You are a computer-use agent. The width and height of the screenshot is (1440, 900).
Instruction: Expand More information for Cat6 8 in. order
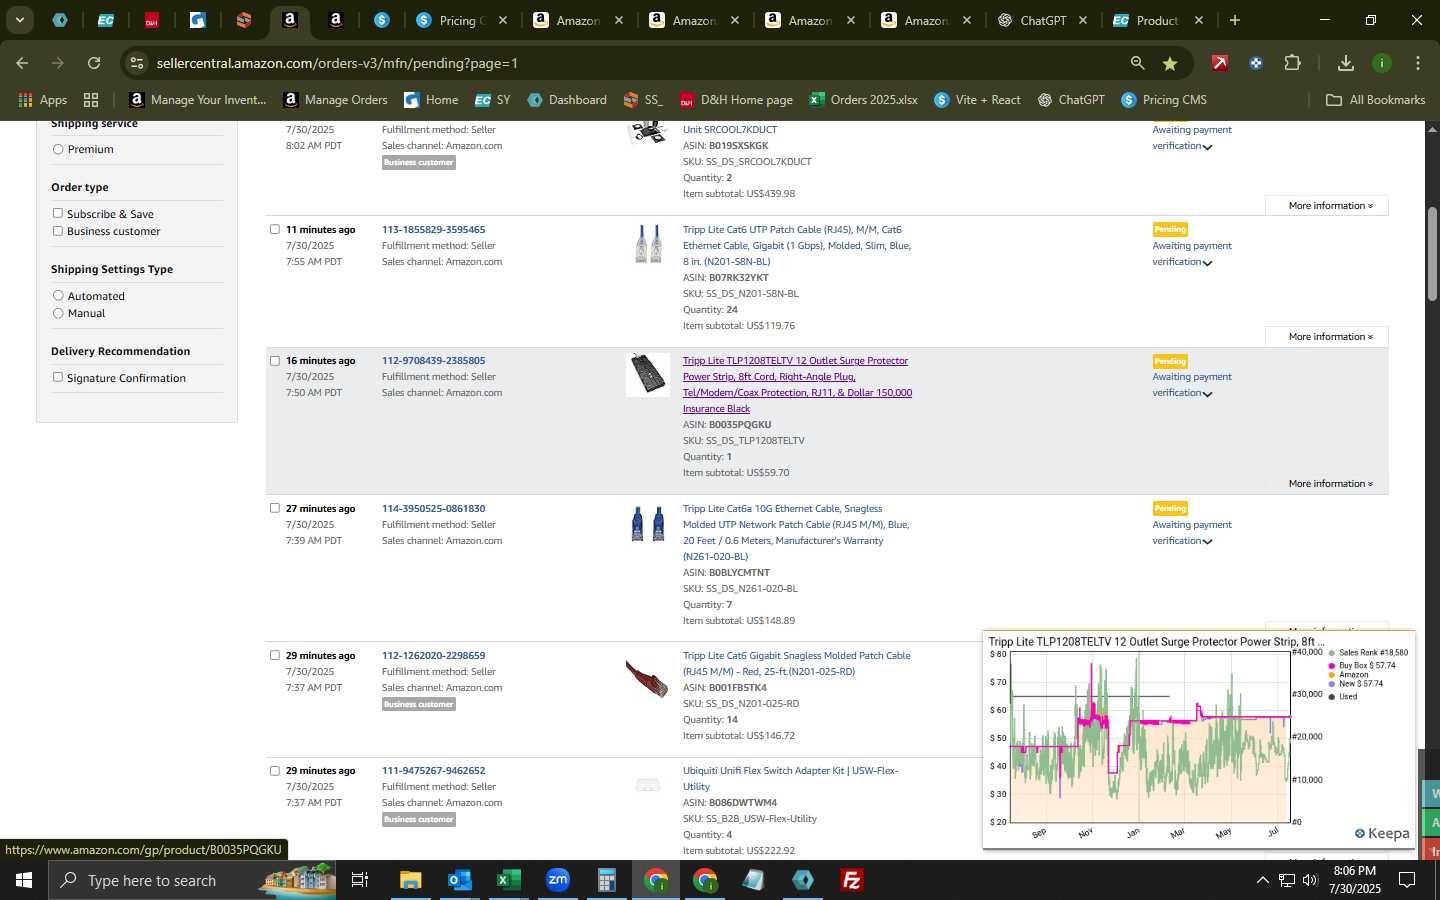tap(1330, 337)
